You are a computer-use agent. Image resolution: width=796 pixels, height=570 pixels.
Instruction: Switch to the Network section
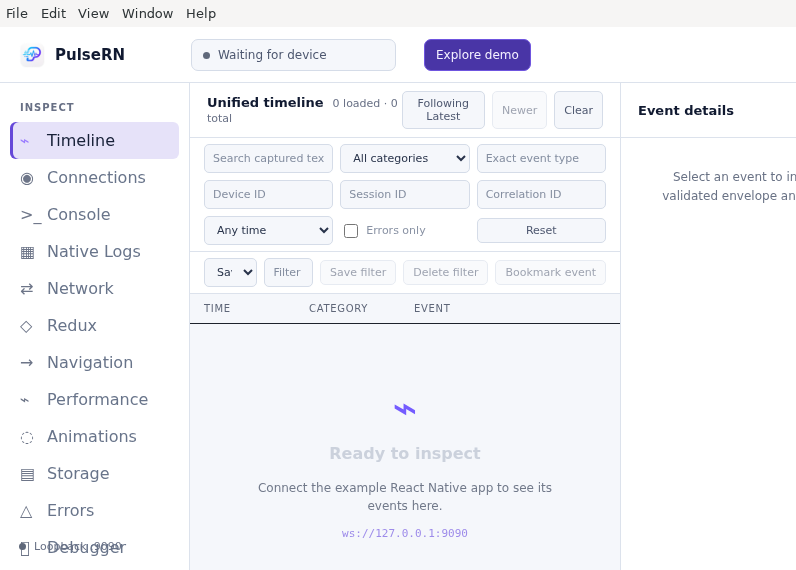pos(94,289)
